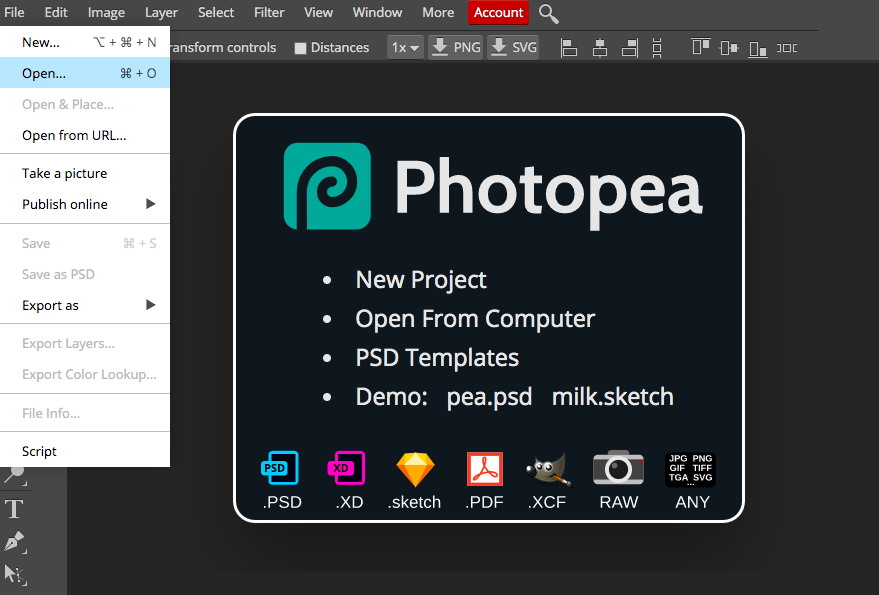Image resolution: width=879 pixels, height=595 pixels.
Task: Open the Edit menu
Action: (56, 12)
